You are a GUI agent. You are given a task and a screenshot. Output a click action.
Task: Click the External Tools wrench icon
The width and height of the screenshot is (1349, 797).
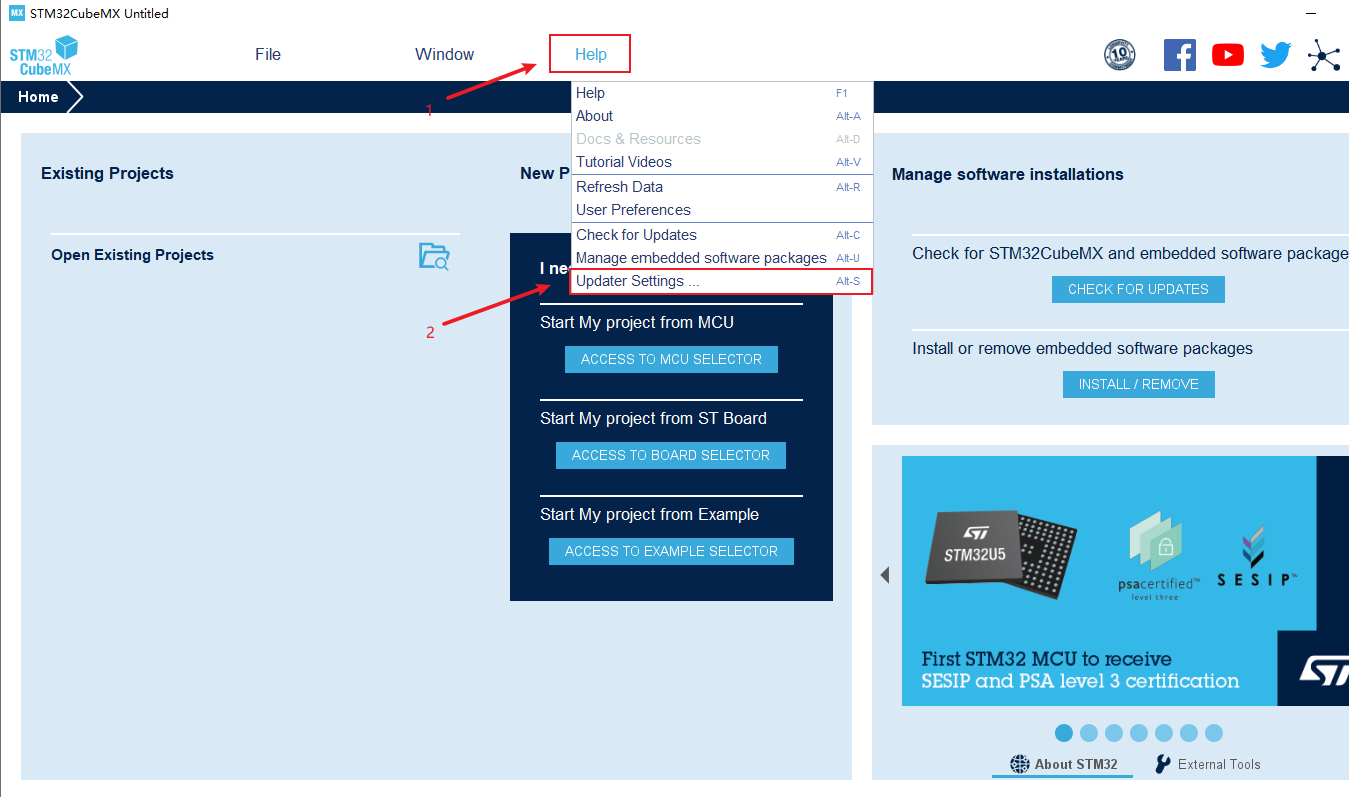[x=1161, y=764]
